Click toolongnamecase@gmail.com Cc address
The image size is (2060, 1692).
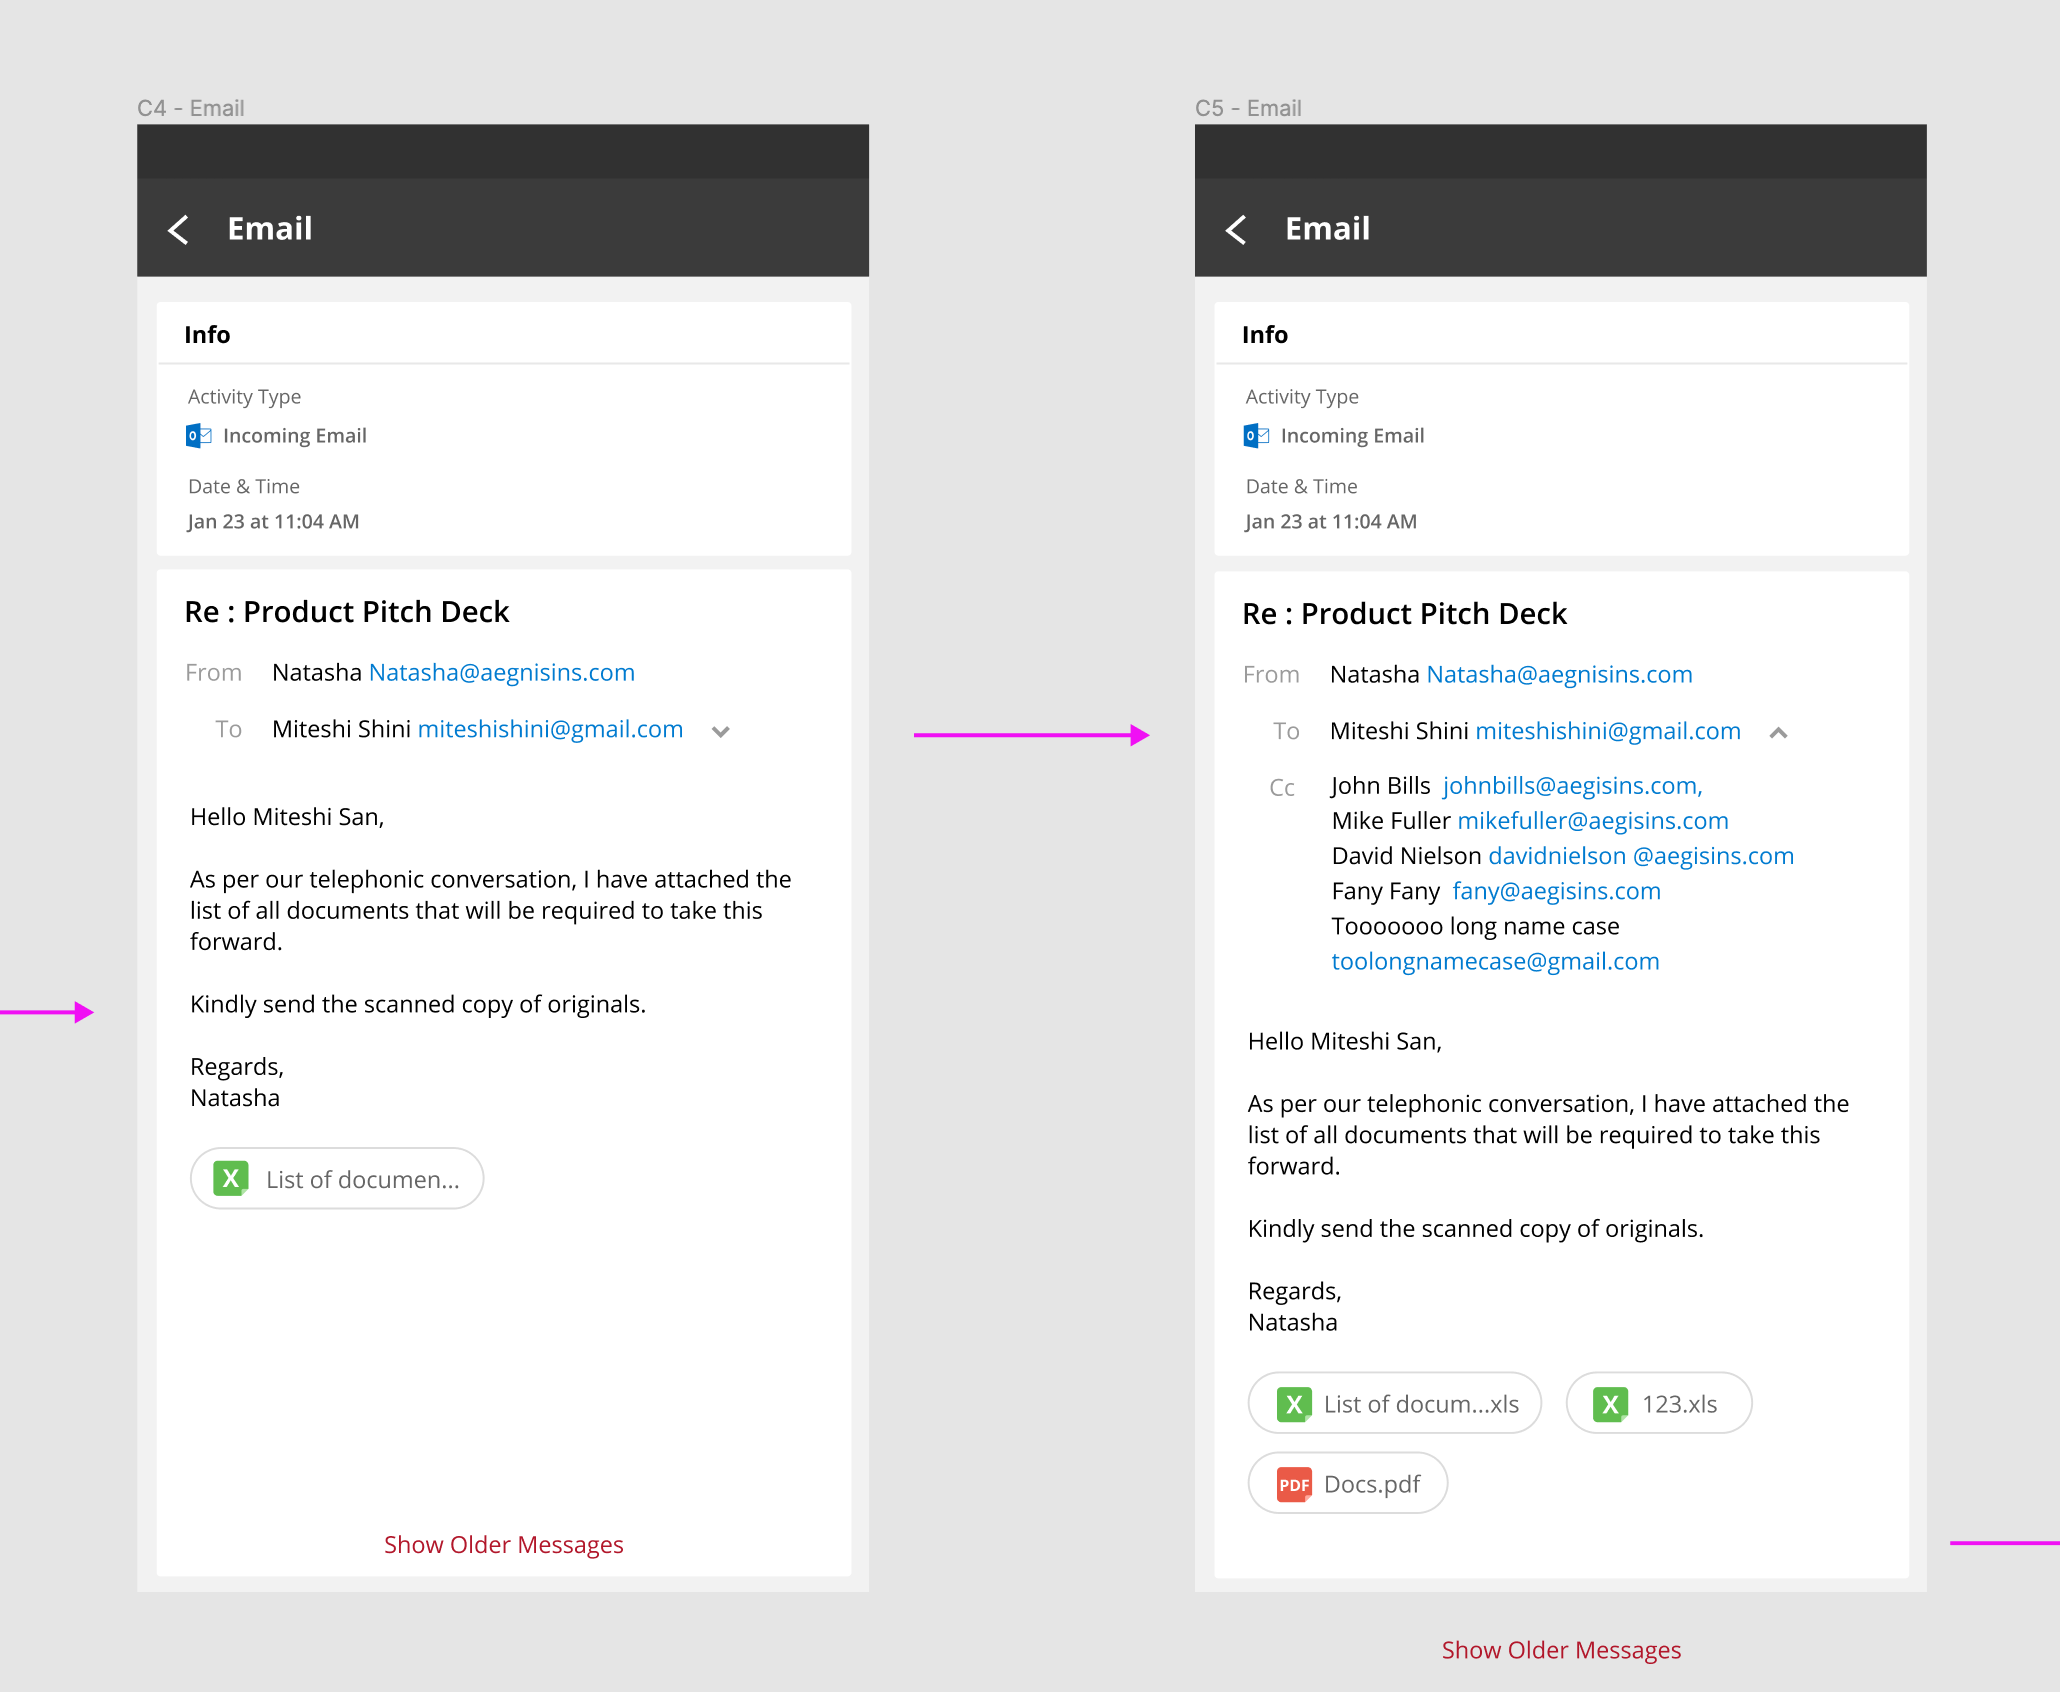pos(1495,961)
